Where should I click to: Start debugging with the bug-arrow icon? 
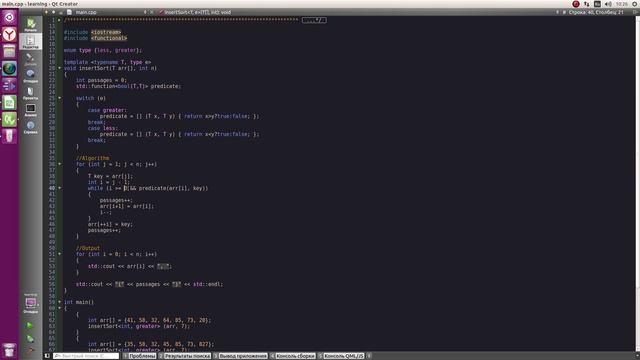30,338
